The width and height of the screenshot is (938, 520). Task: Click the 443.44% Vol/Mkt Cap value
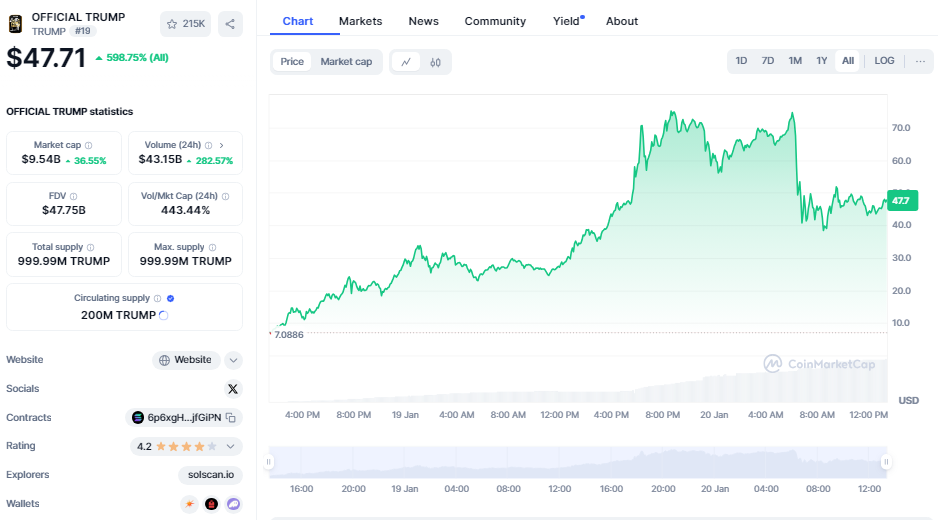click(x=185, y=211)
